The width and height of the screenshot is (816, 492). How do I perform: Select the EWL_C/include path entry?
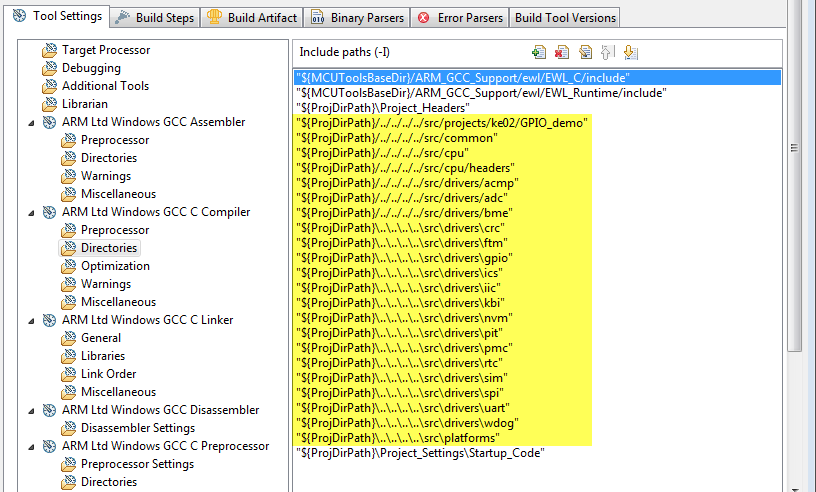pyautogui.click(x=537, y=78)
